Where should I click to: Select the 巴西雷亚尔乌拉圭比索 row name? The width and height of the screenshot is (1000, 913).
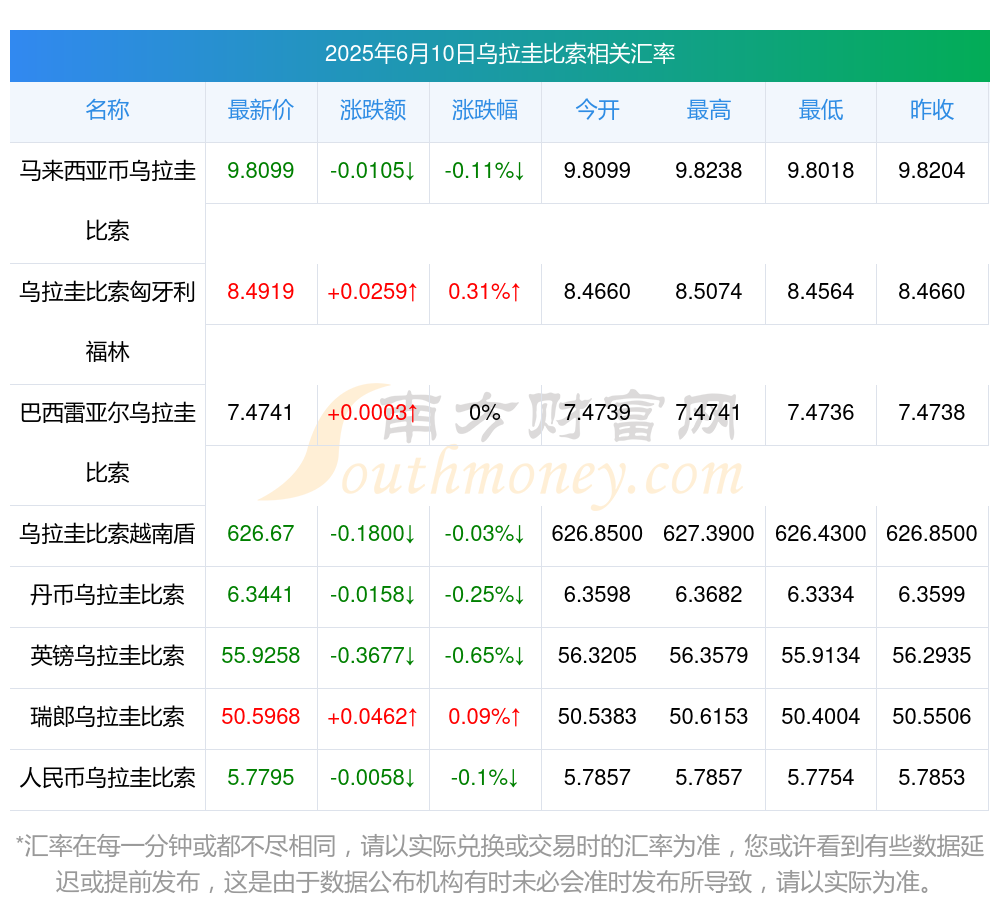pos(107,443)
